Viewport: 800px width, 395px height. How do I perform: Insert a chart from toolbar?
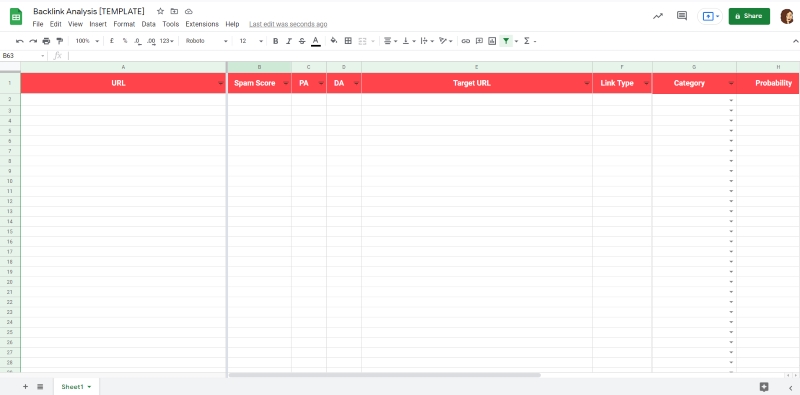(x=492, y=41)
